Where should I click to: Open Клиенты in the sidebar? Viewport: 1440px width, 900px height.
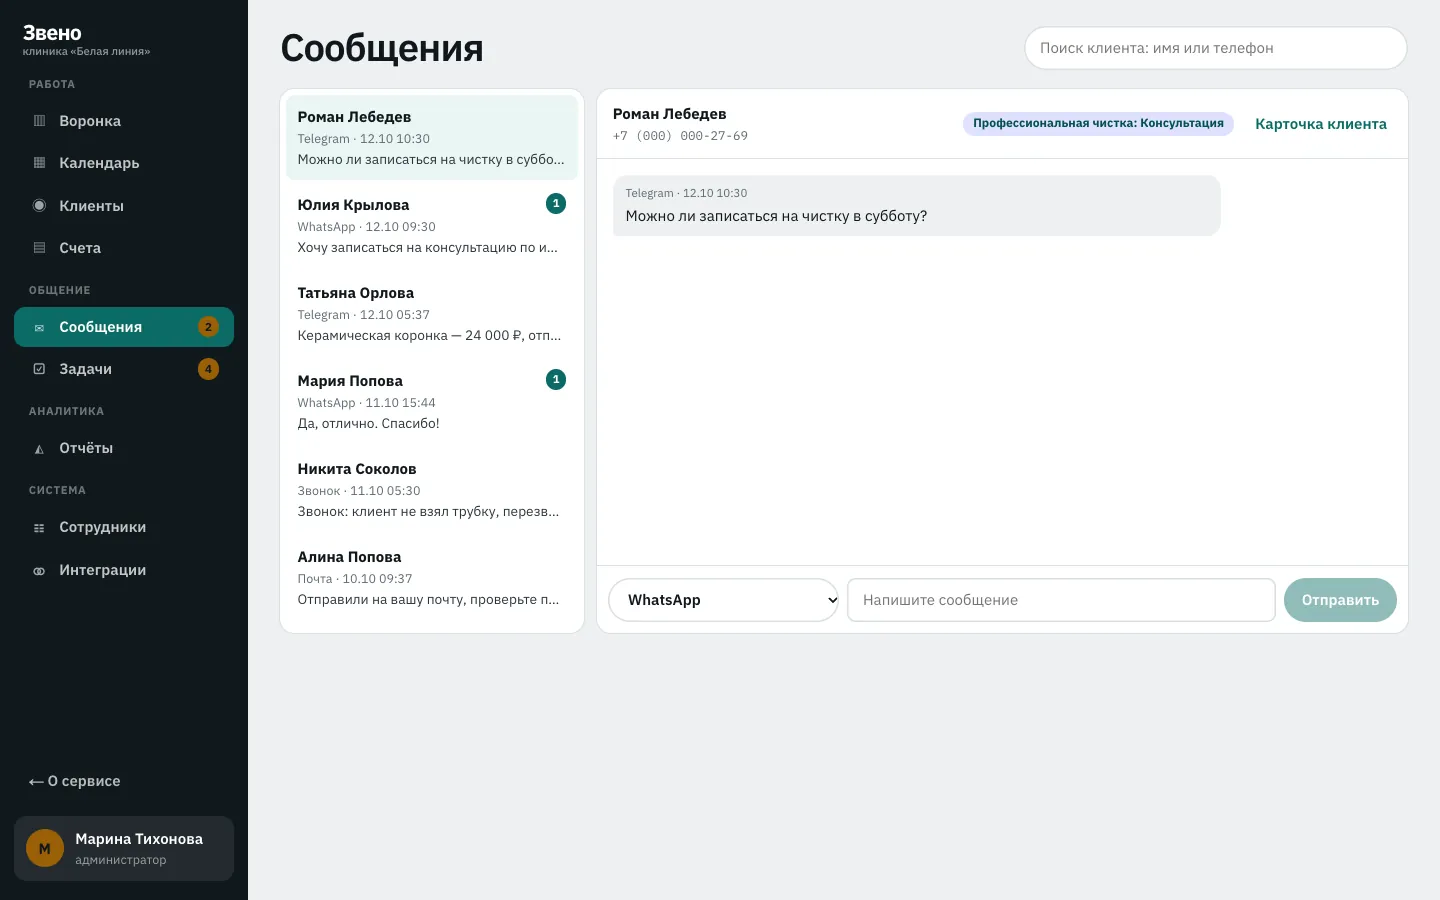pos(124,206)
